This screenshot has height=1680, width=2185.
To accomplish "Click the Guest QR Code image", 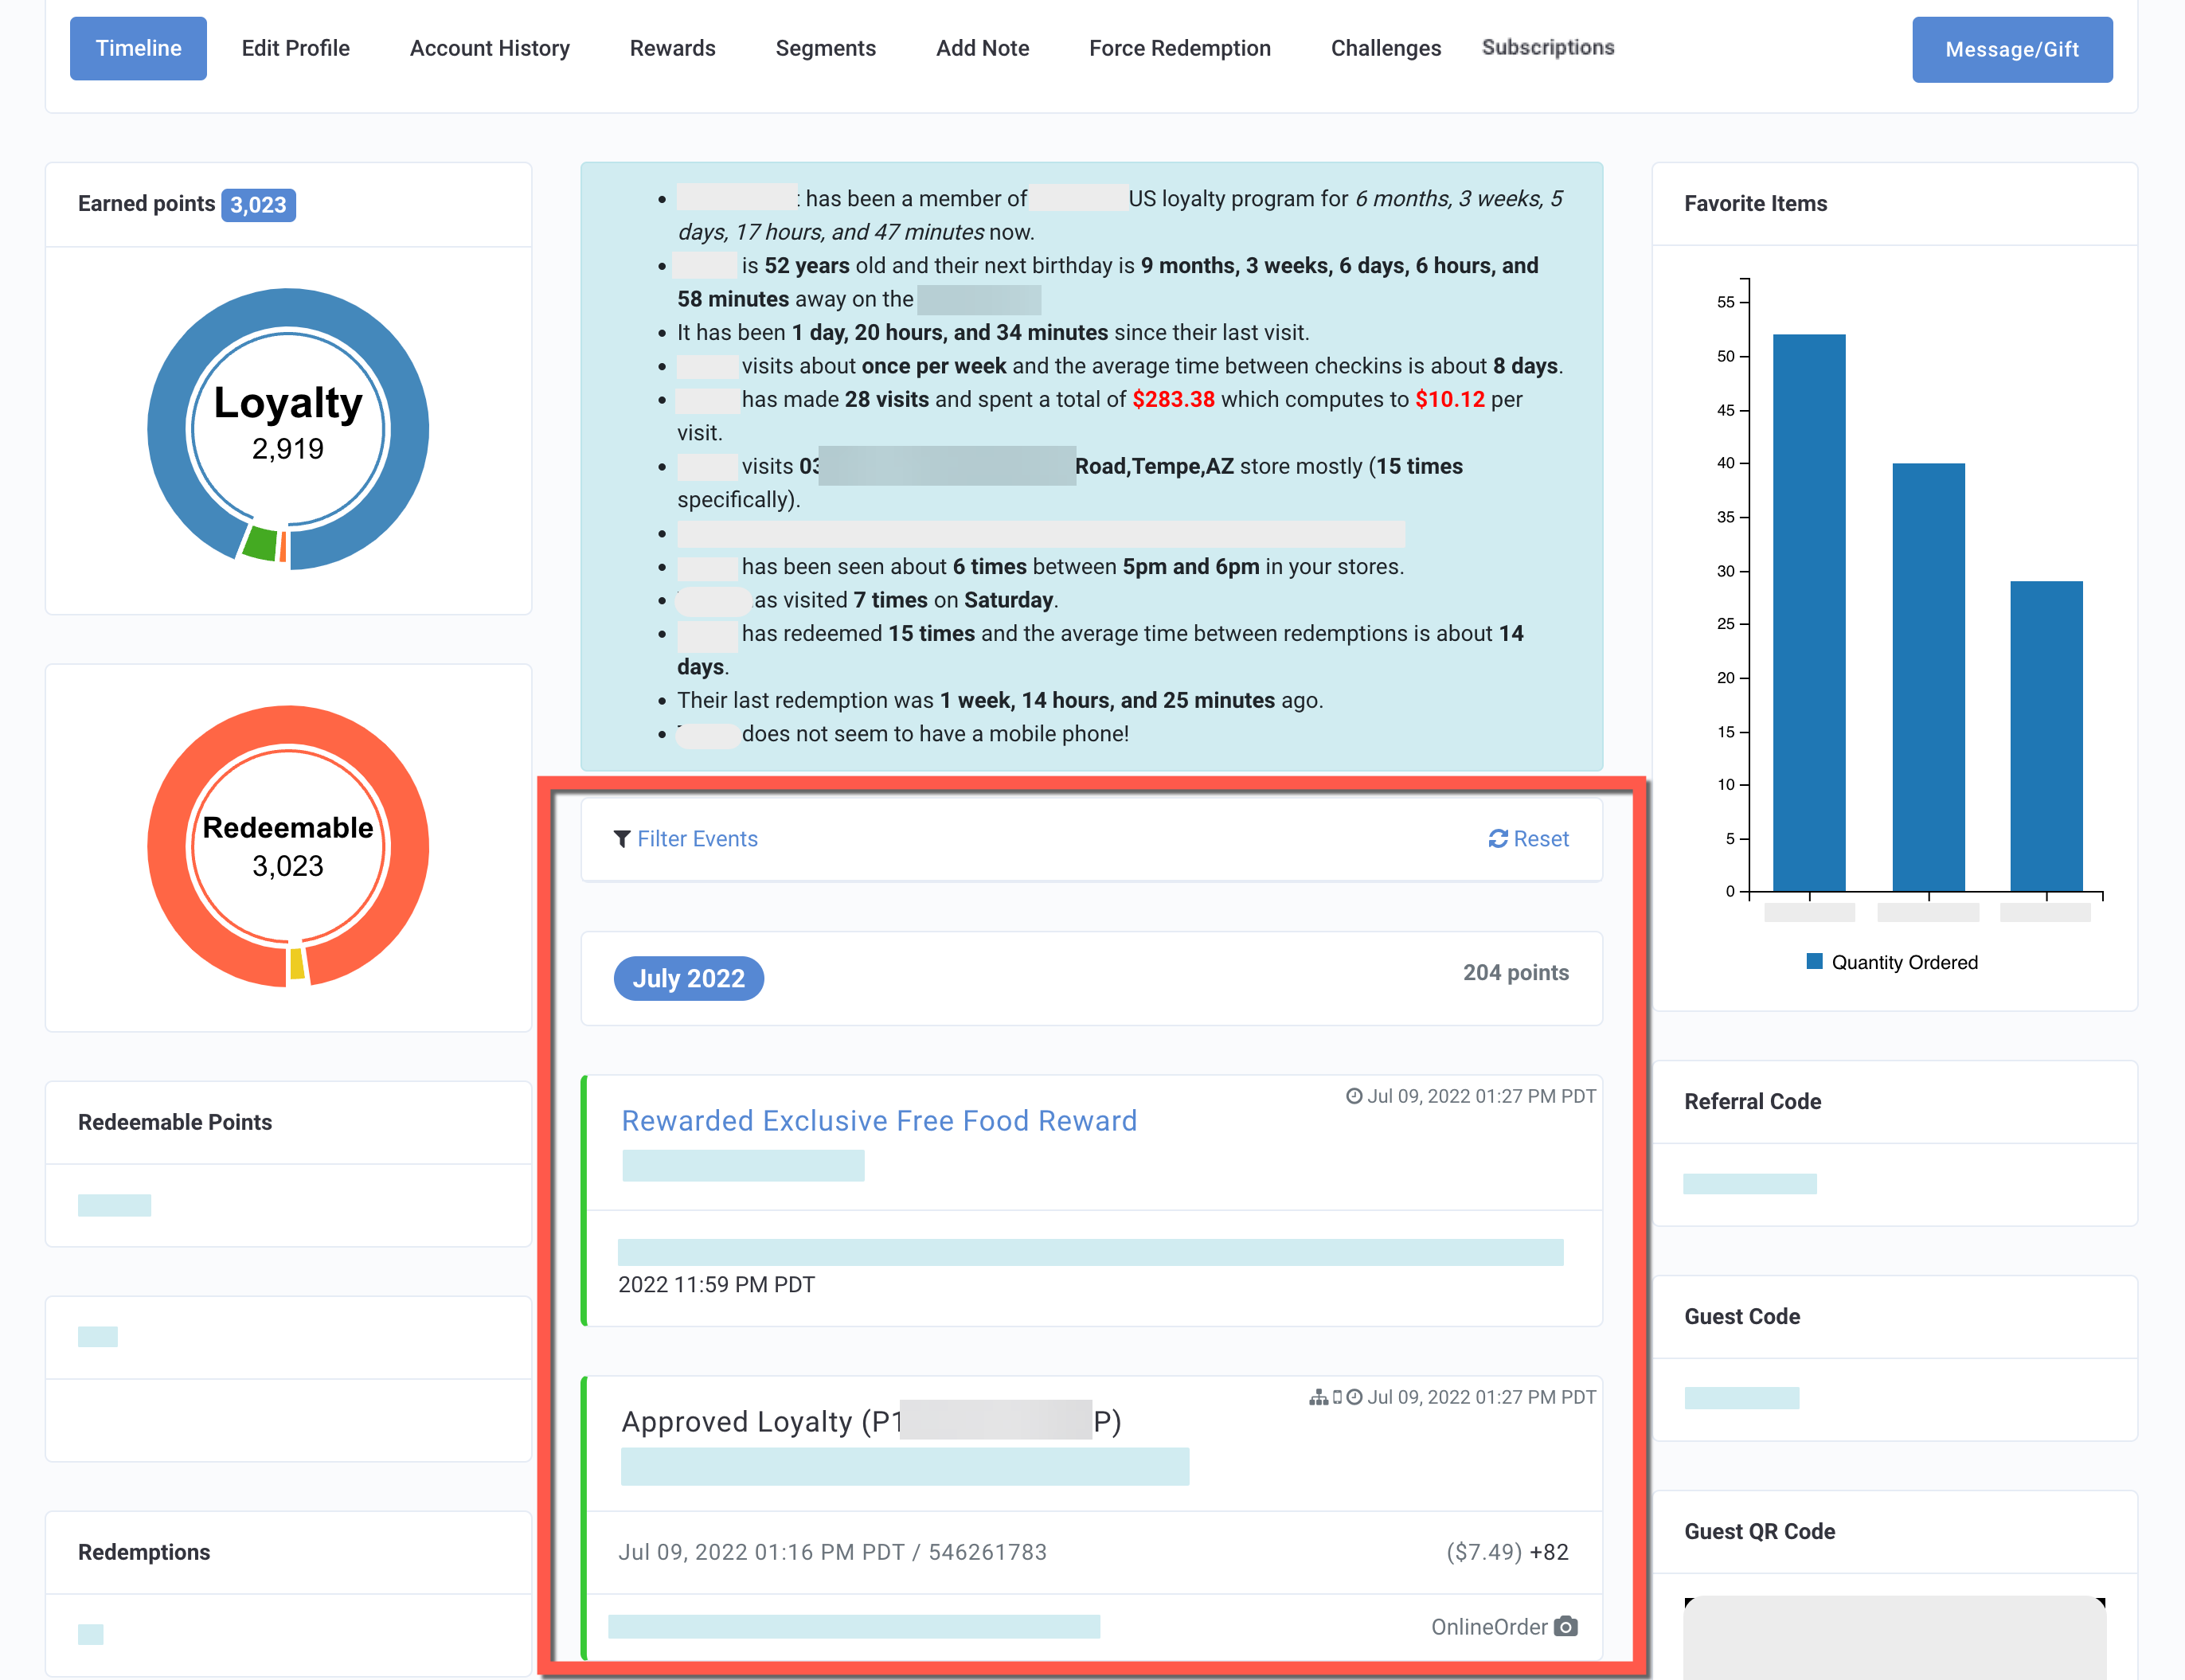I will pyautogui.click(x=1894, y=1638).
